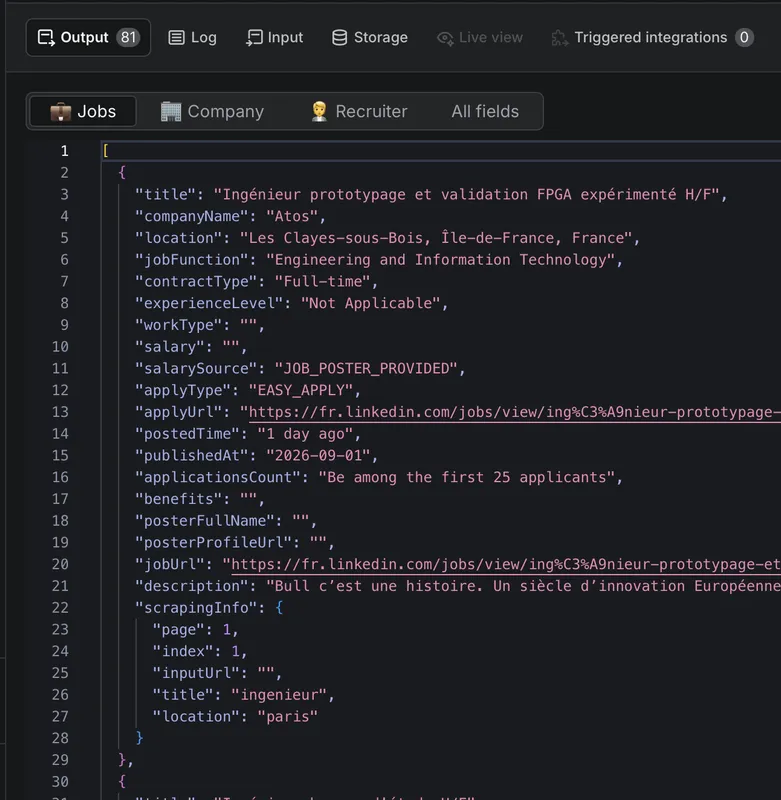
Task: Click the "workType" key
Action: pos(179,325)
